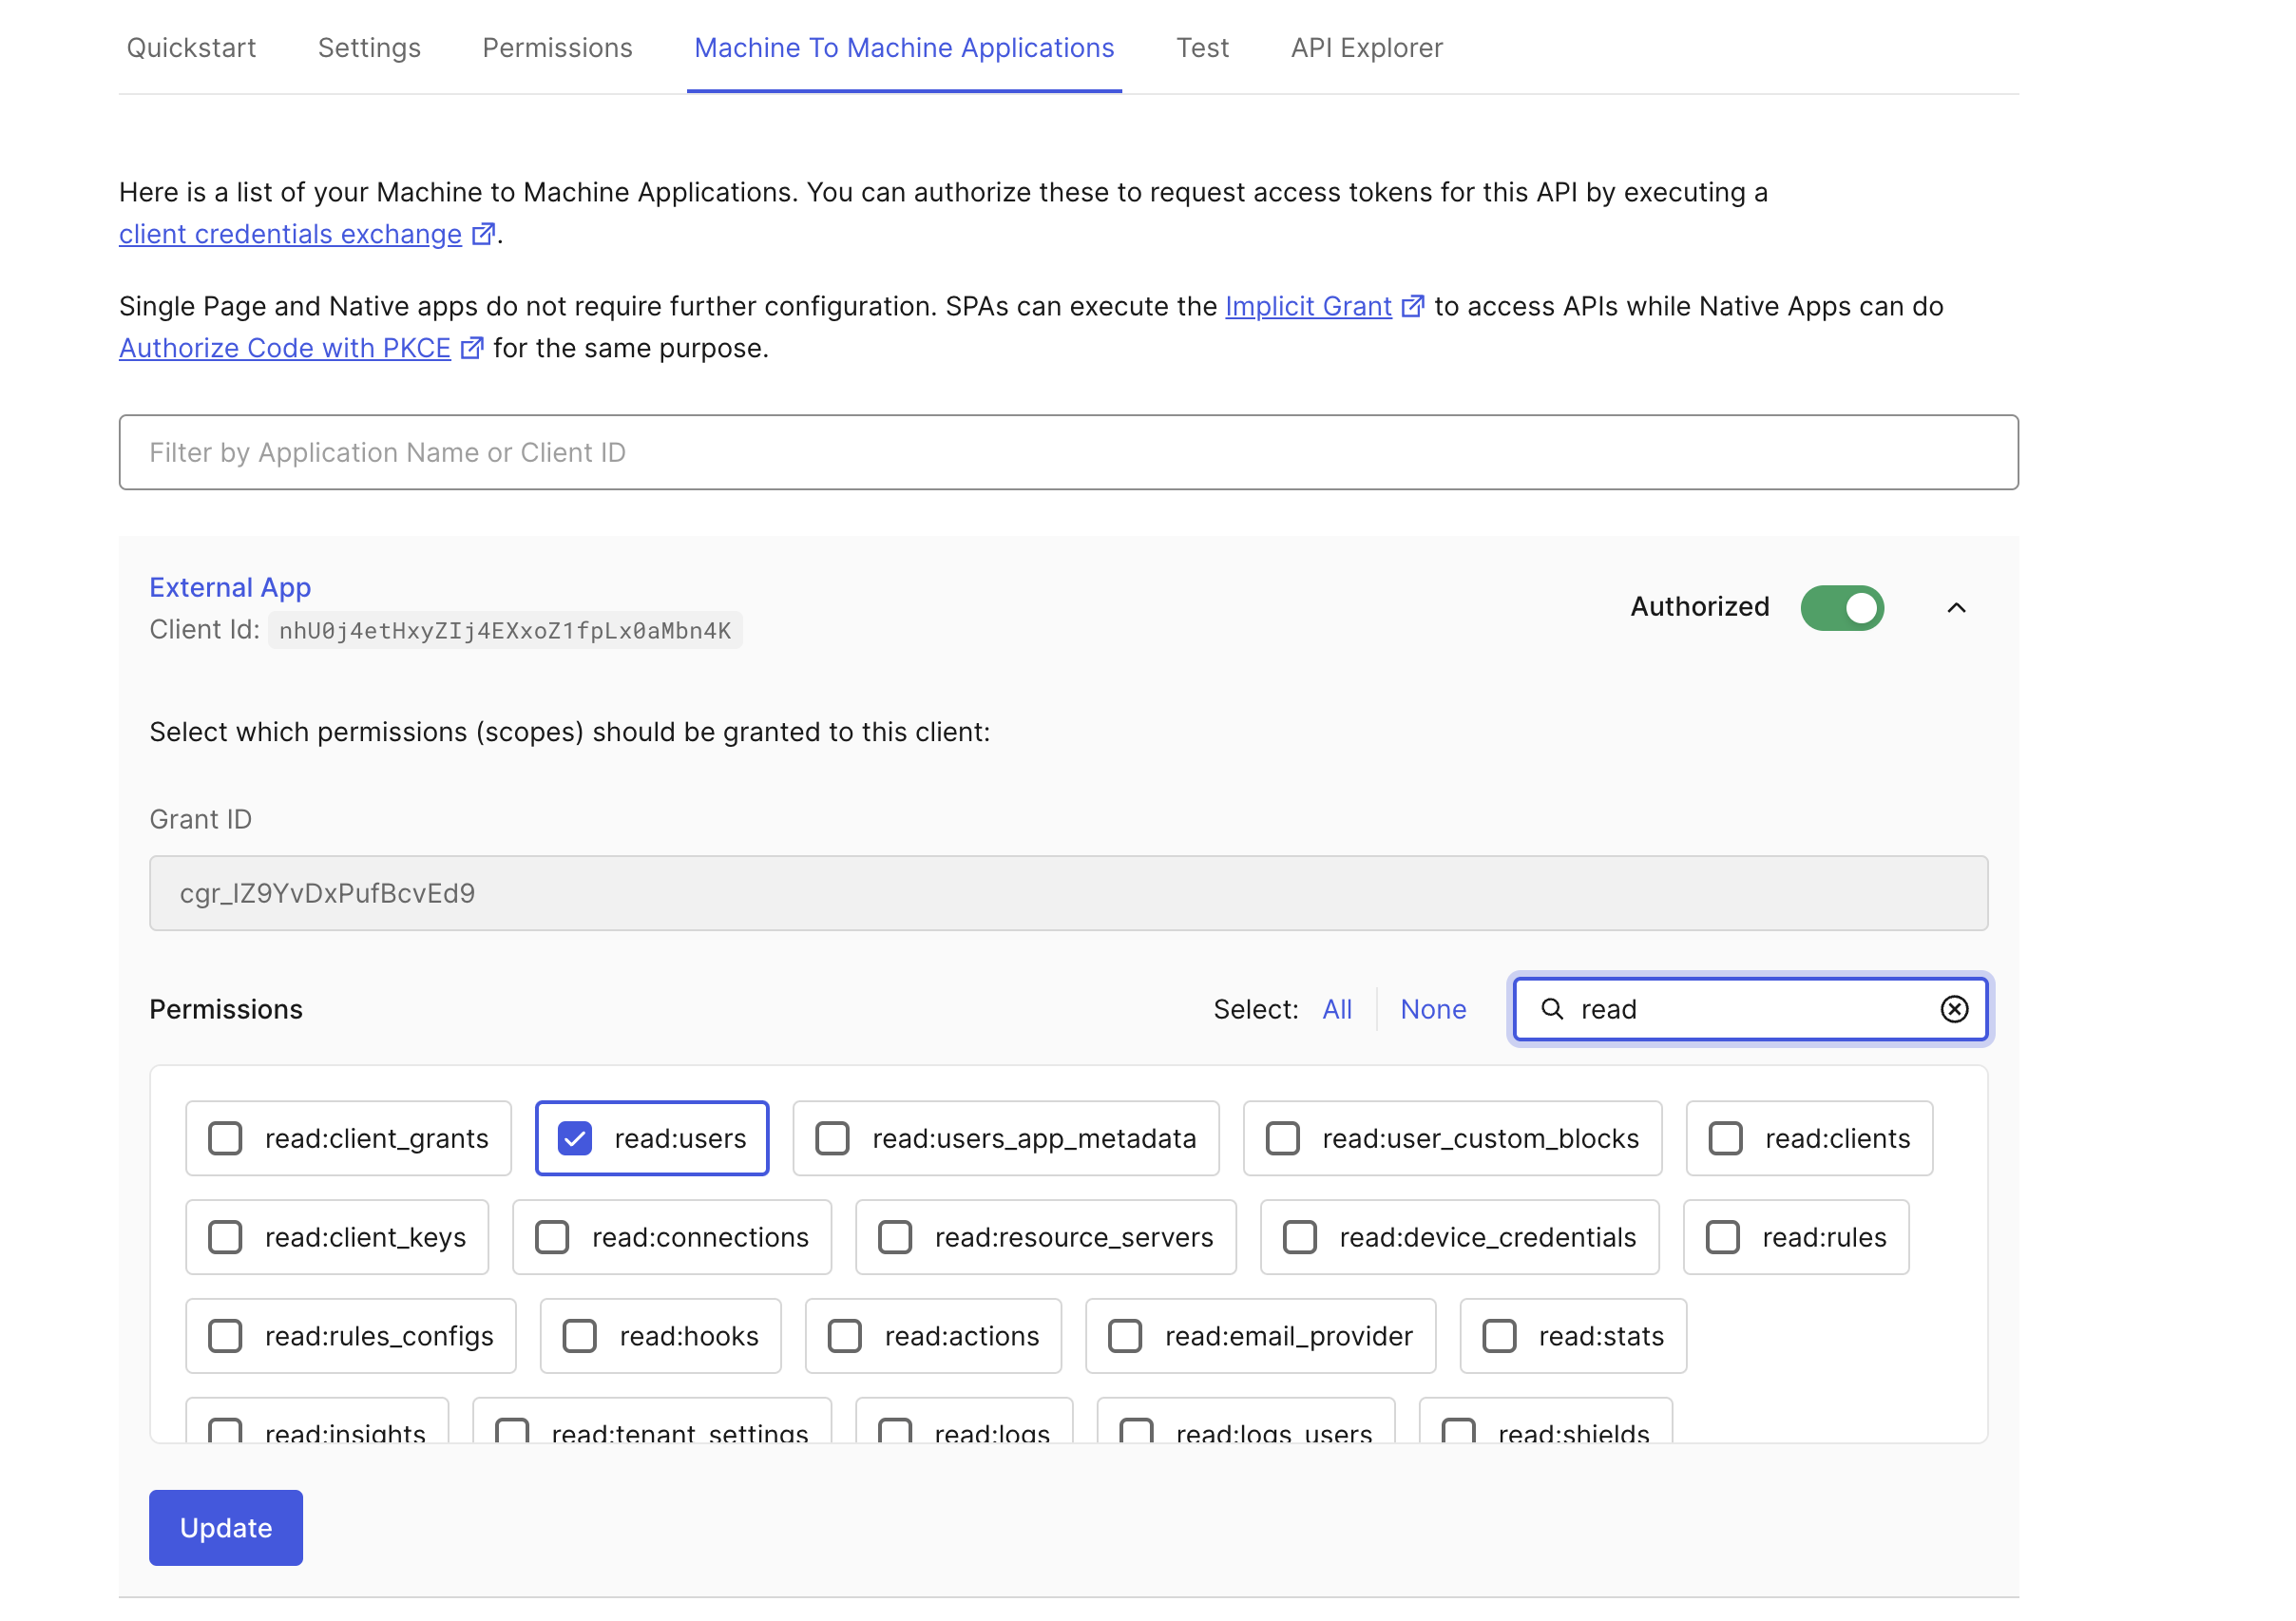The width and height of the screenshot is (2296, 1621).
Task: Click external-link icon after client credentials exchange
Action: 483,234
